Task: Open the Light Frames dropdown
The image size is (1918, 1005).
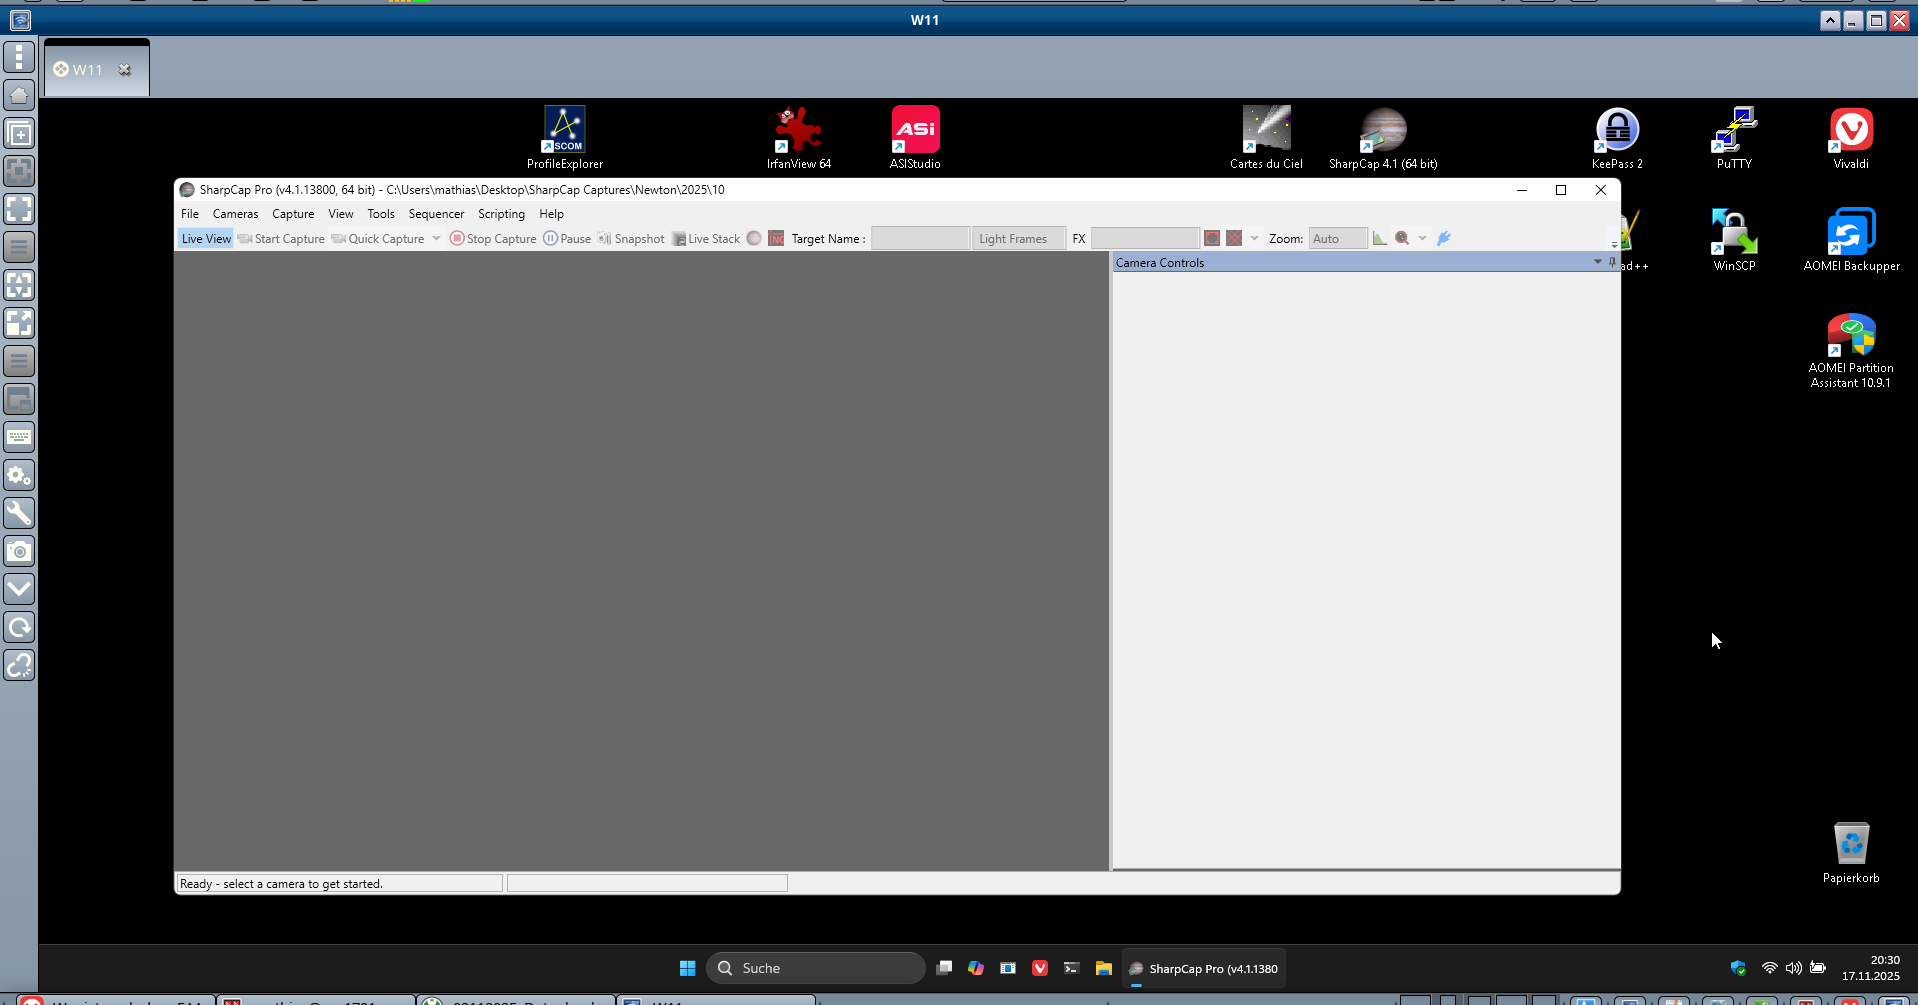Action: pyautogui.click(x=1018, y=238)
